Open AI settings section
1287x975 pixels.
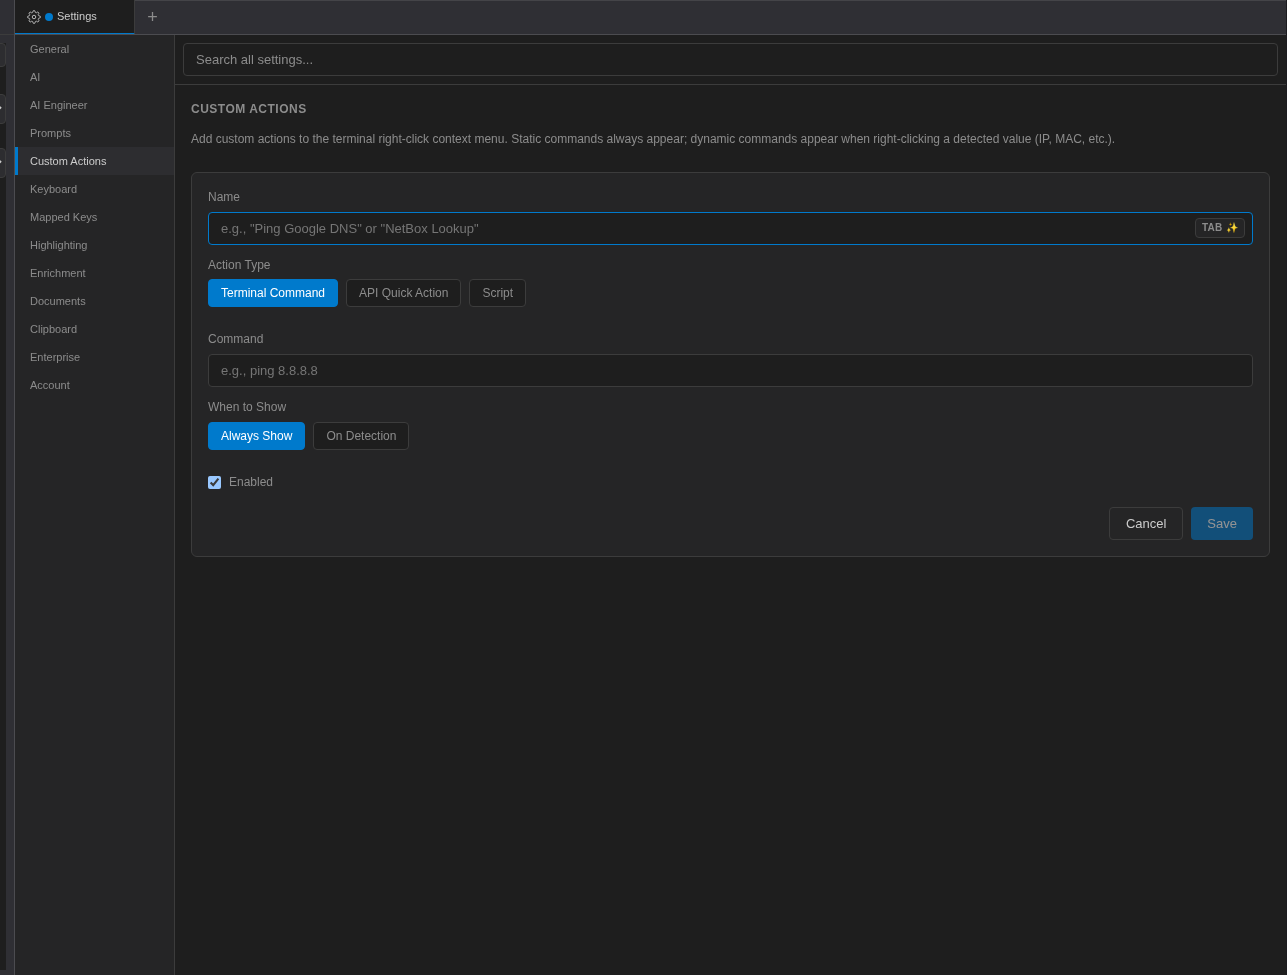coord(95,77)
